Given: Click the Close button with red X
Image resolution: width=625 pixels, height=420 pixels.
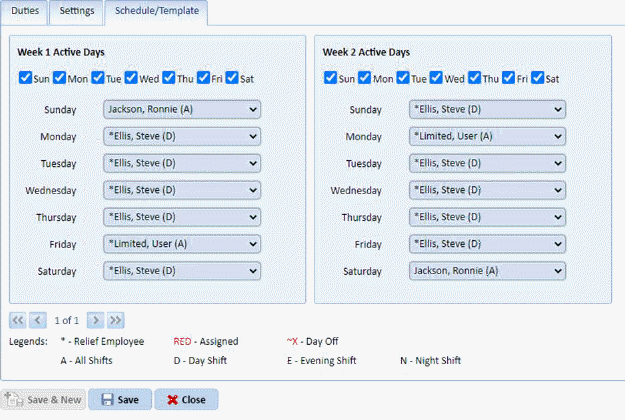Looking at the screenshot, I should (x=185, y=399).
